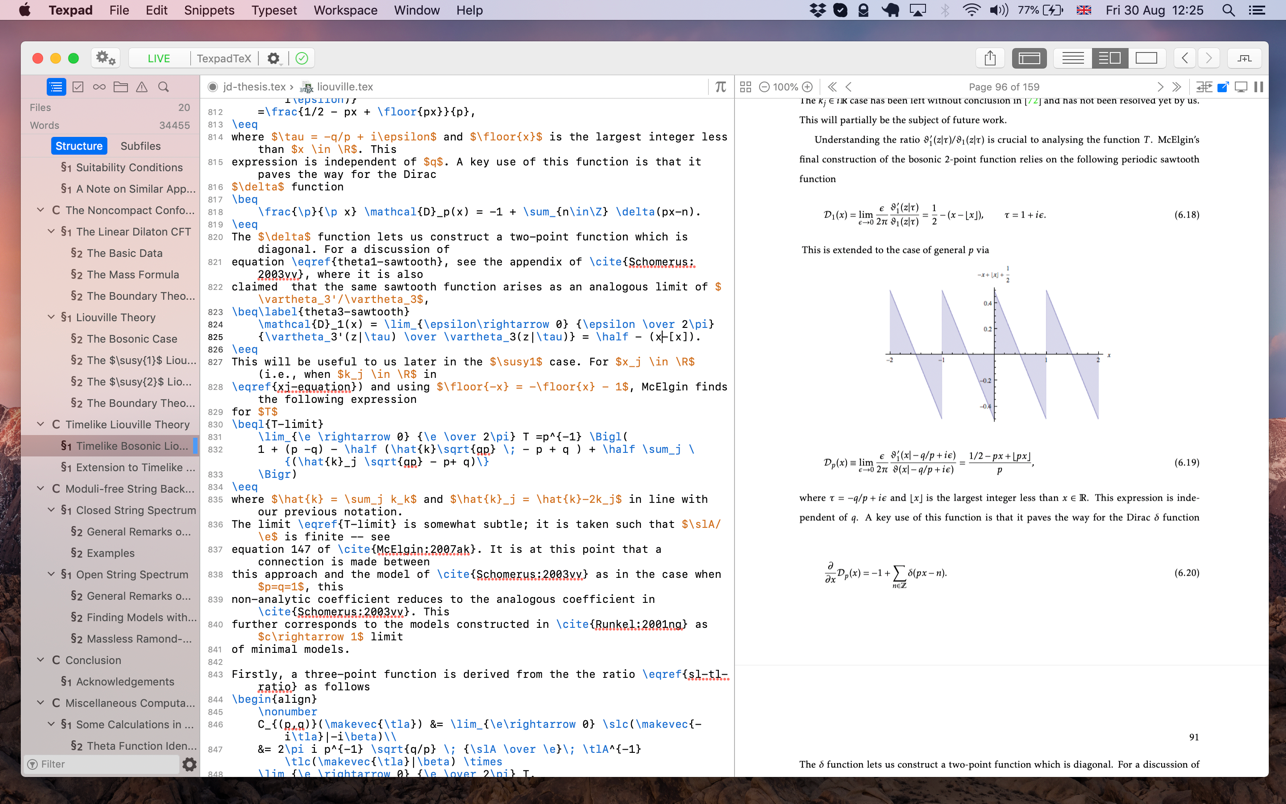Click the pi symbol button in editor
Image resolution: width=1286 pixels, height=804 pixels.
(720, 87)
